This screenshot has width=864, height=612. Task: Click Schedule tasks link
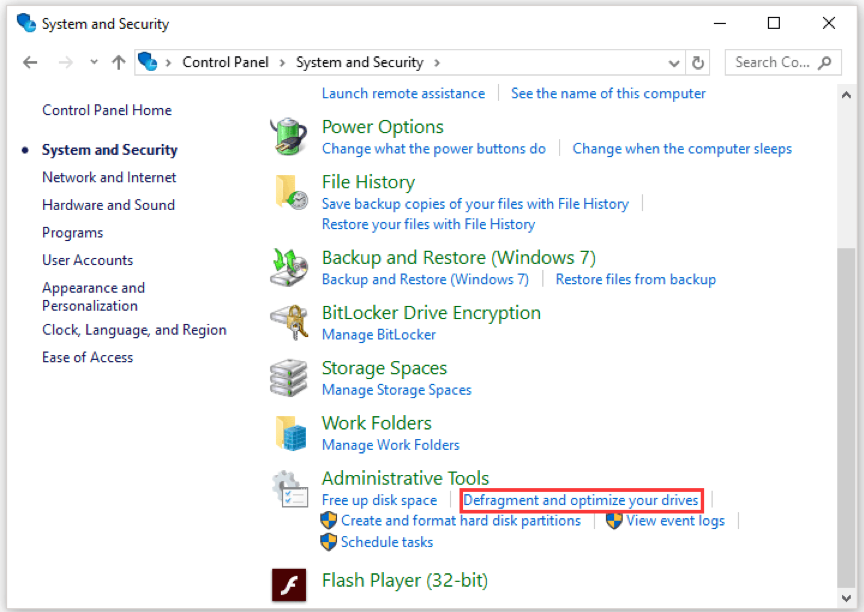pyautogui.click(x=387, y=542)
